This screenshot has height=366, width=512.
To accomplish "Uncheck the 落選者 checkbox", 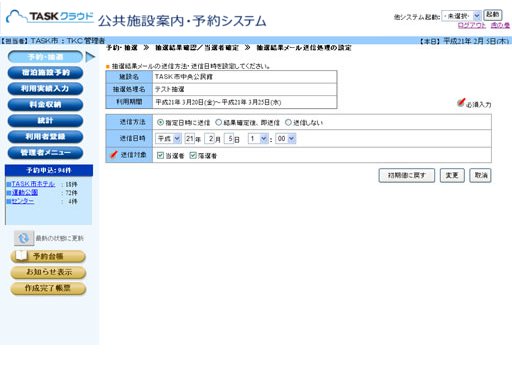I will click(193, 155).
